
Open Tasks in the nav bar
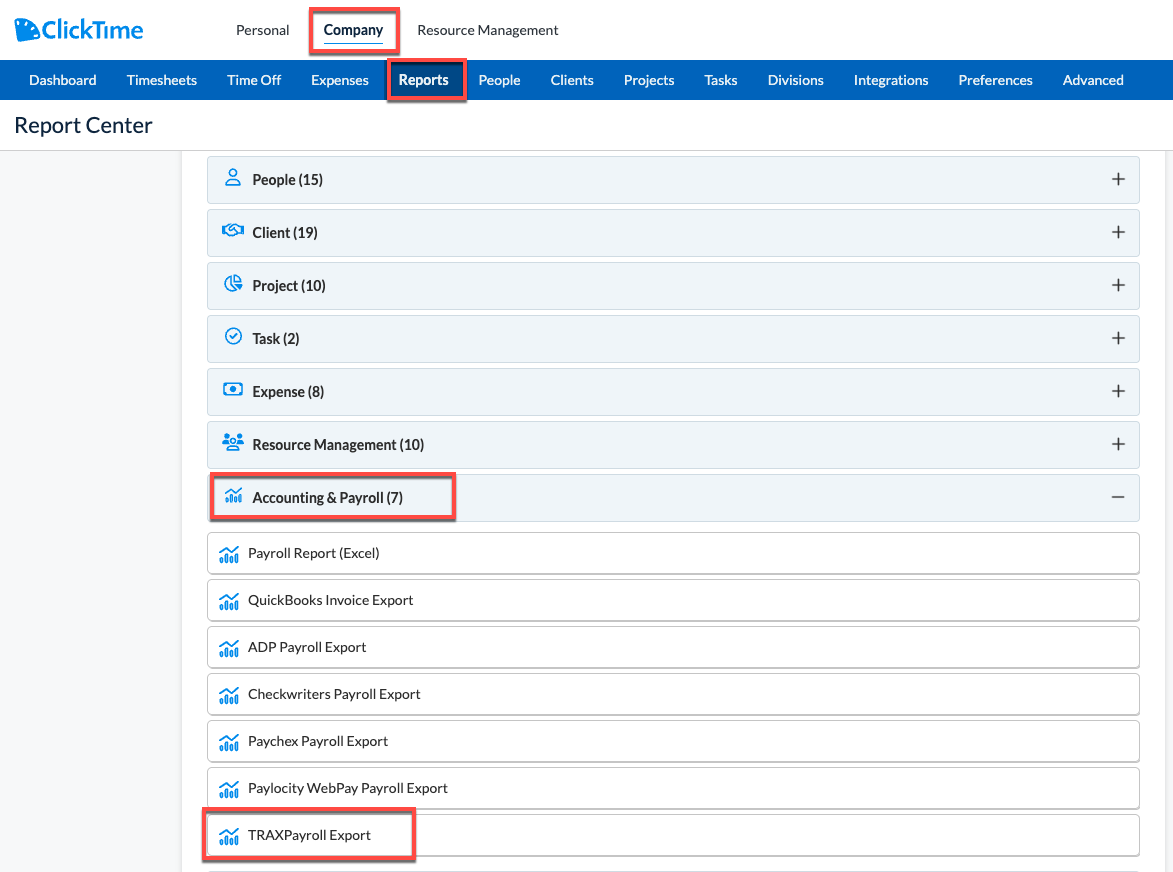click(720, 80)
